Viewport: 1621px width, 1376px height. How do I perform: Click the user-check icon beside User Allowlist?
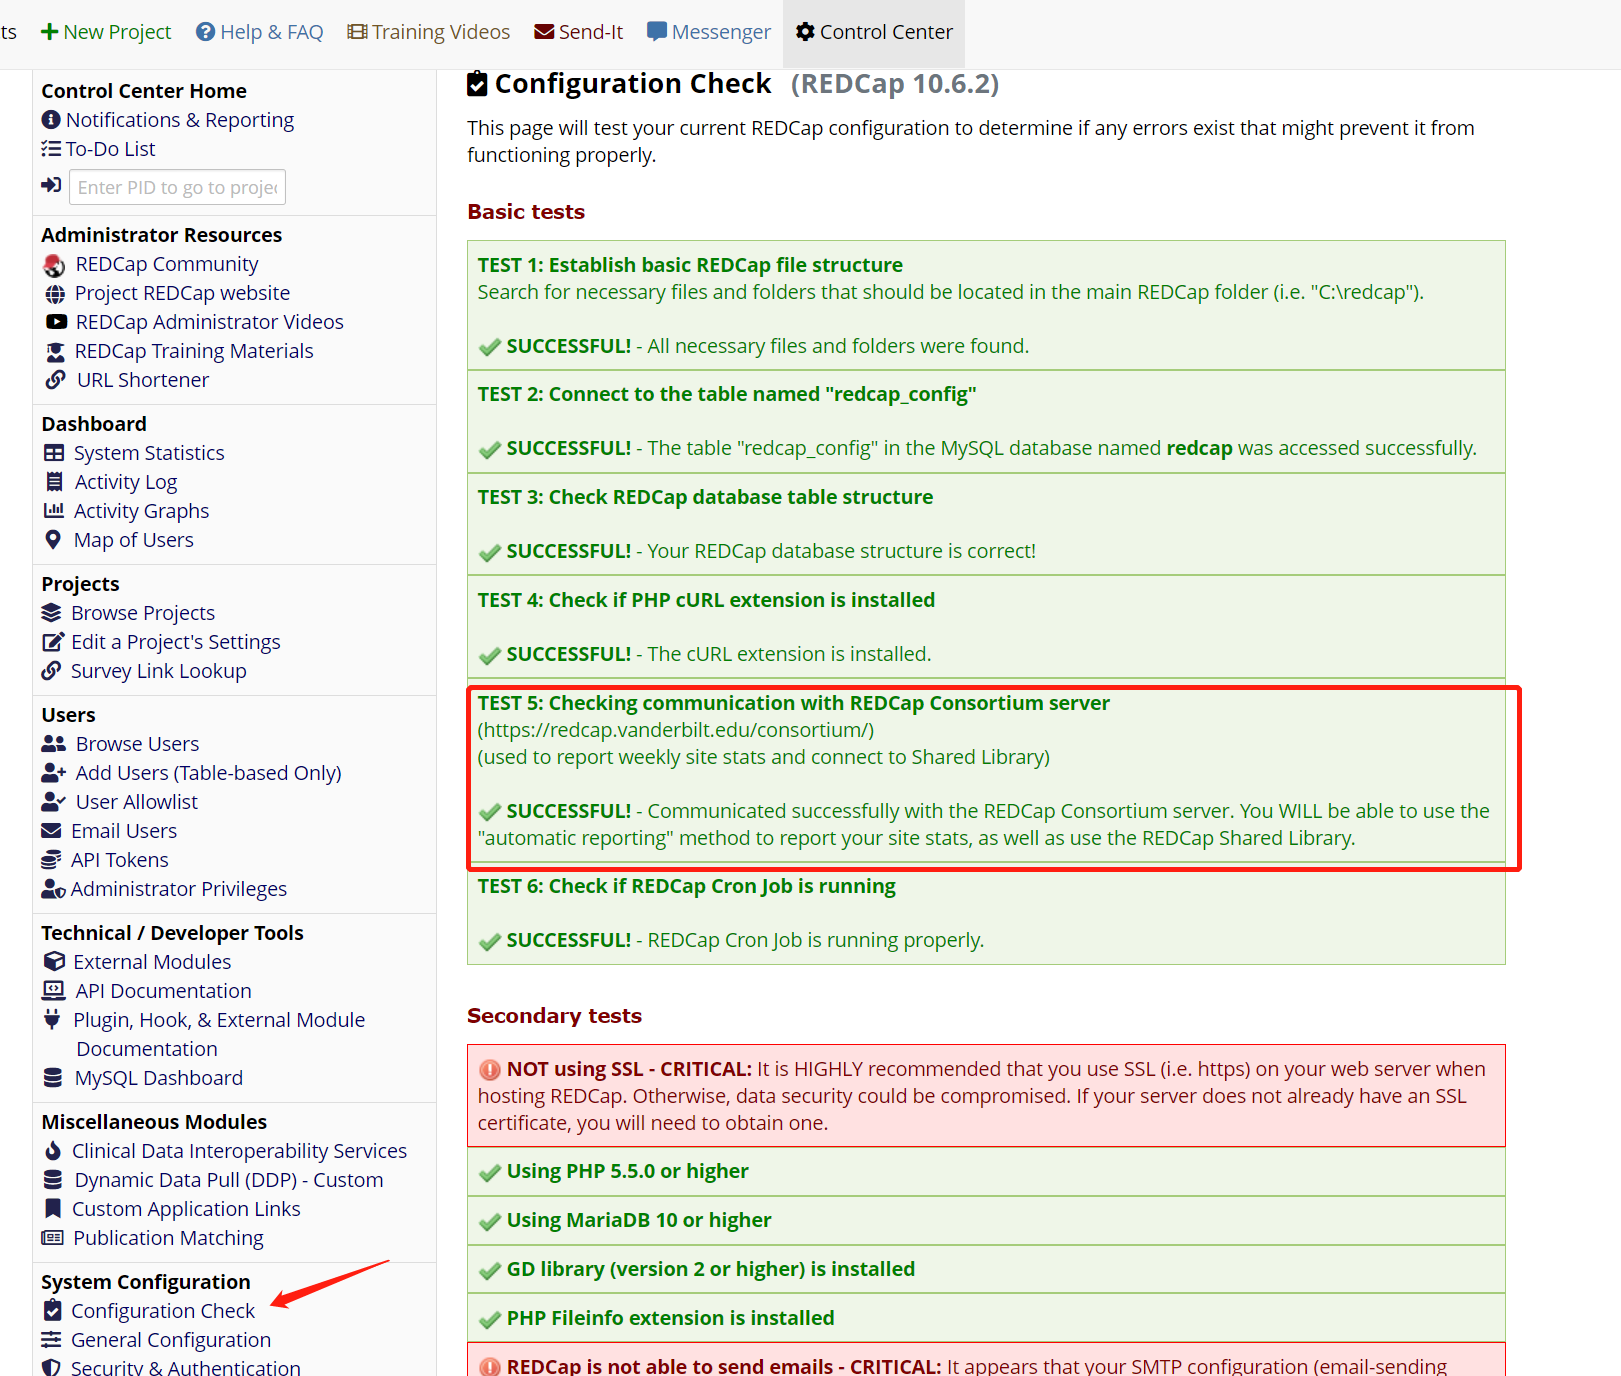coord(54,802)
